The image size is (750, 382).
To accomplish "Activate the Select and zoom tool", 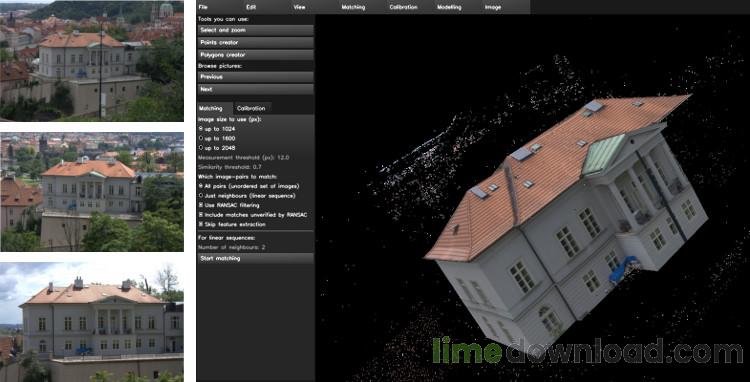I will (255, 30).
